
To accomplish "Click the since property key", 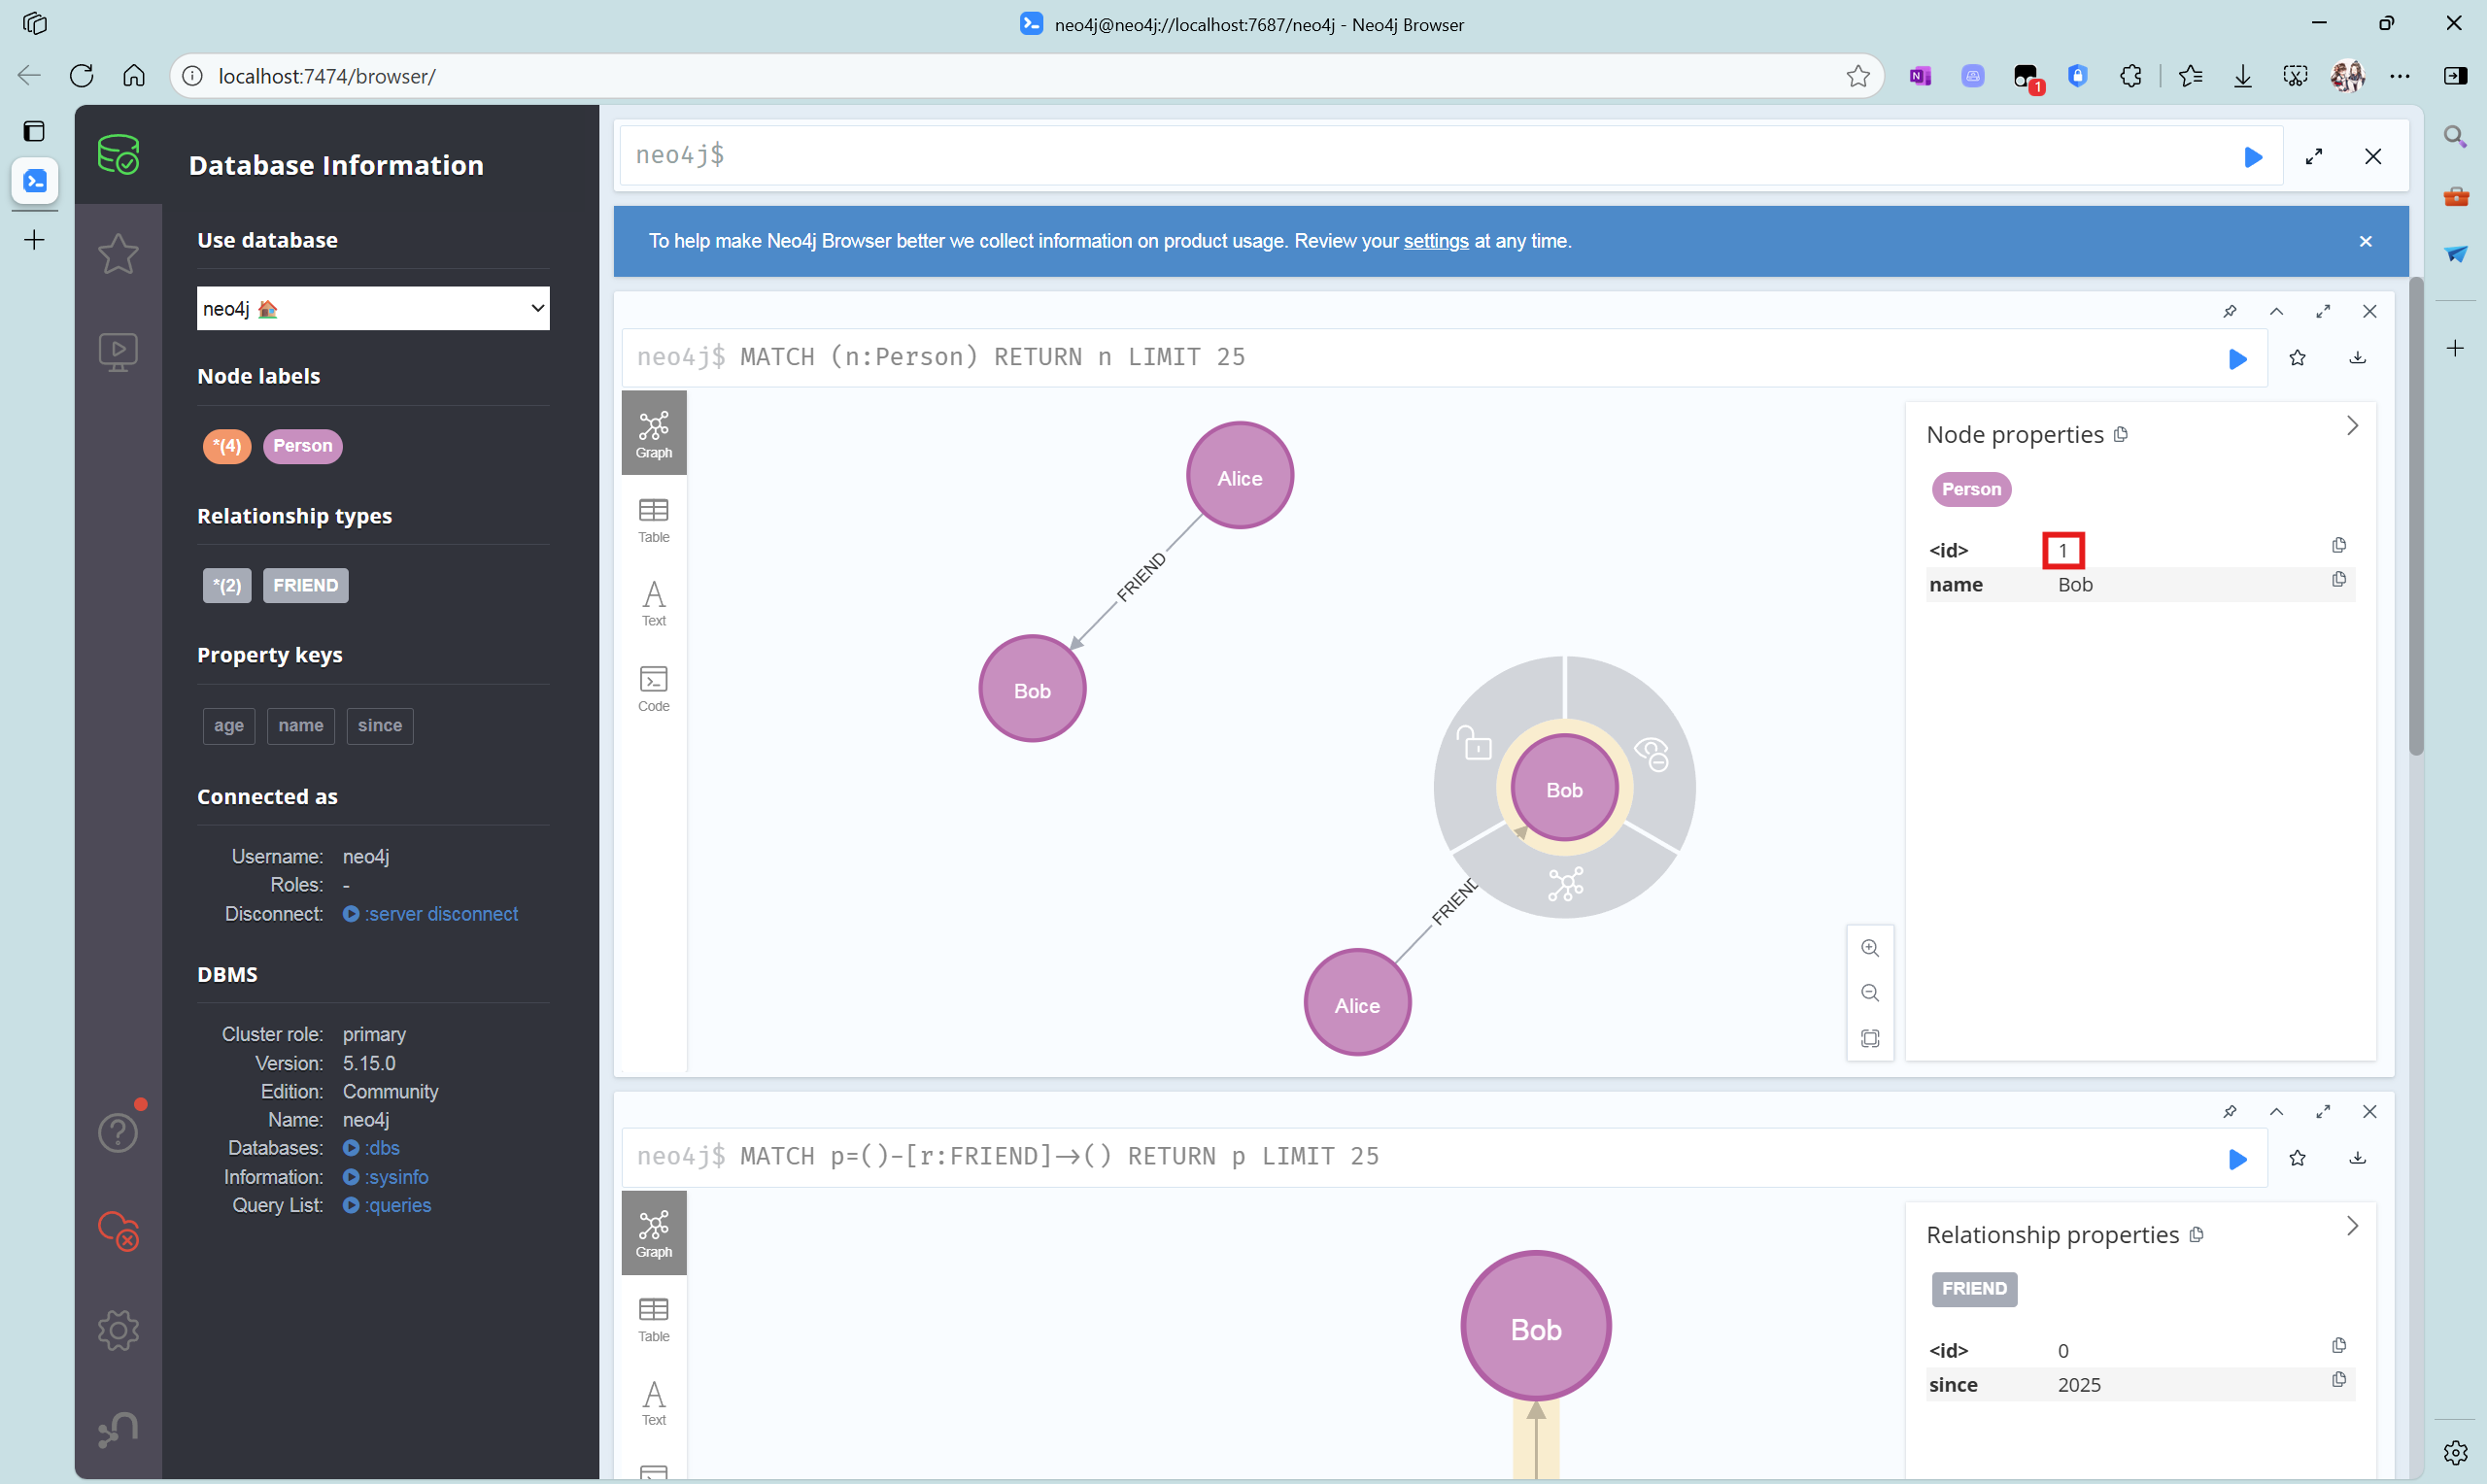I will 380,726.
